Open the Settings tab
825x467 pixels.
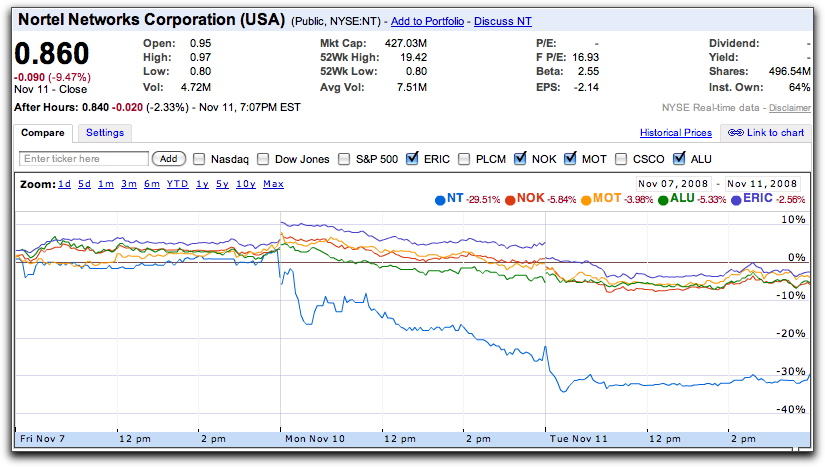[x=105, y=133]
